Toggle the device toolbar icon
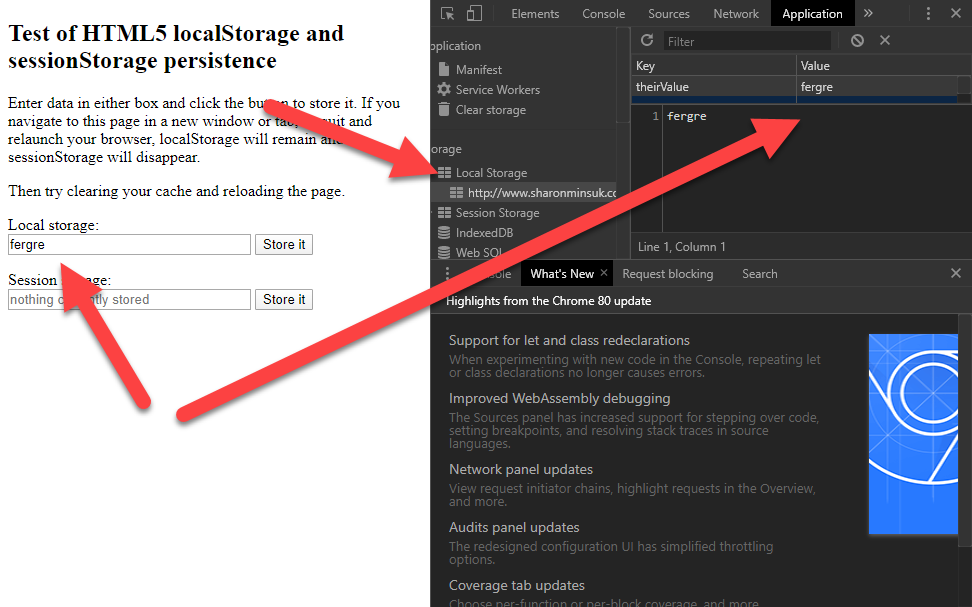Image resolution: width=972 pixels, height=607 pixels. tap(474, 14)
